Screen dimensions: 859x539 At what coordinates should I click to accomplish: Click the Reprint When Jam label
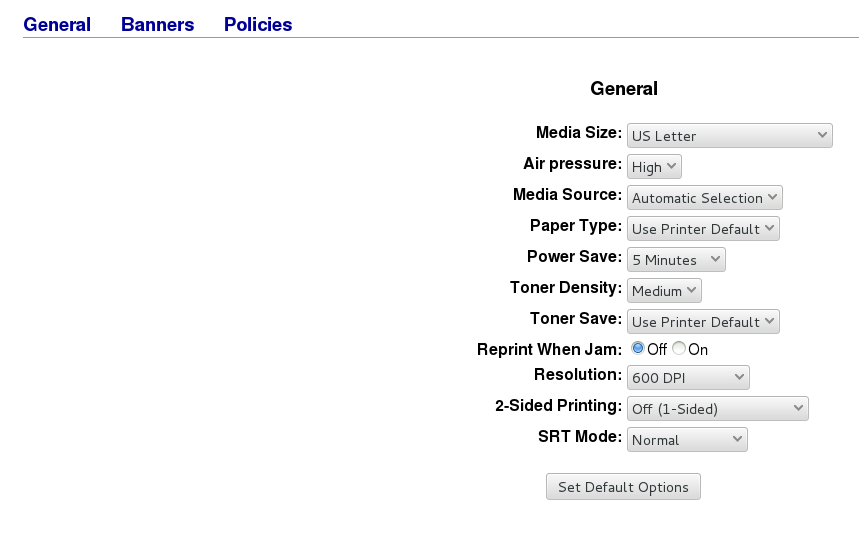[549, 350]
